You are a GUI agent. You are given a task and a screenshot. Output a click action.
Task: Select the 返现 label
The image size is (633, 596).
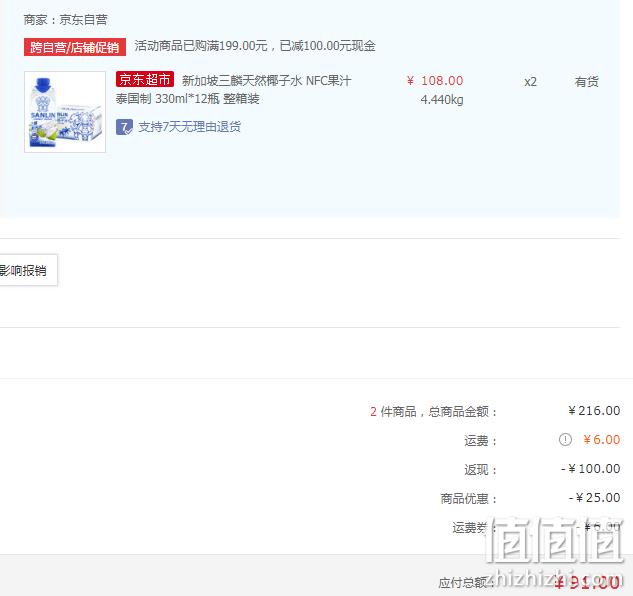(480, 470)
